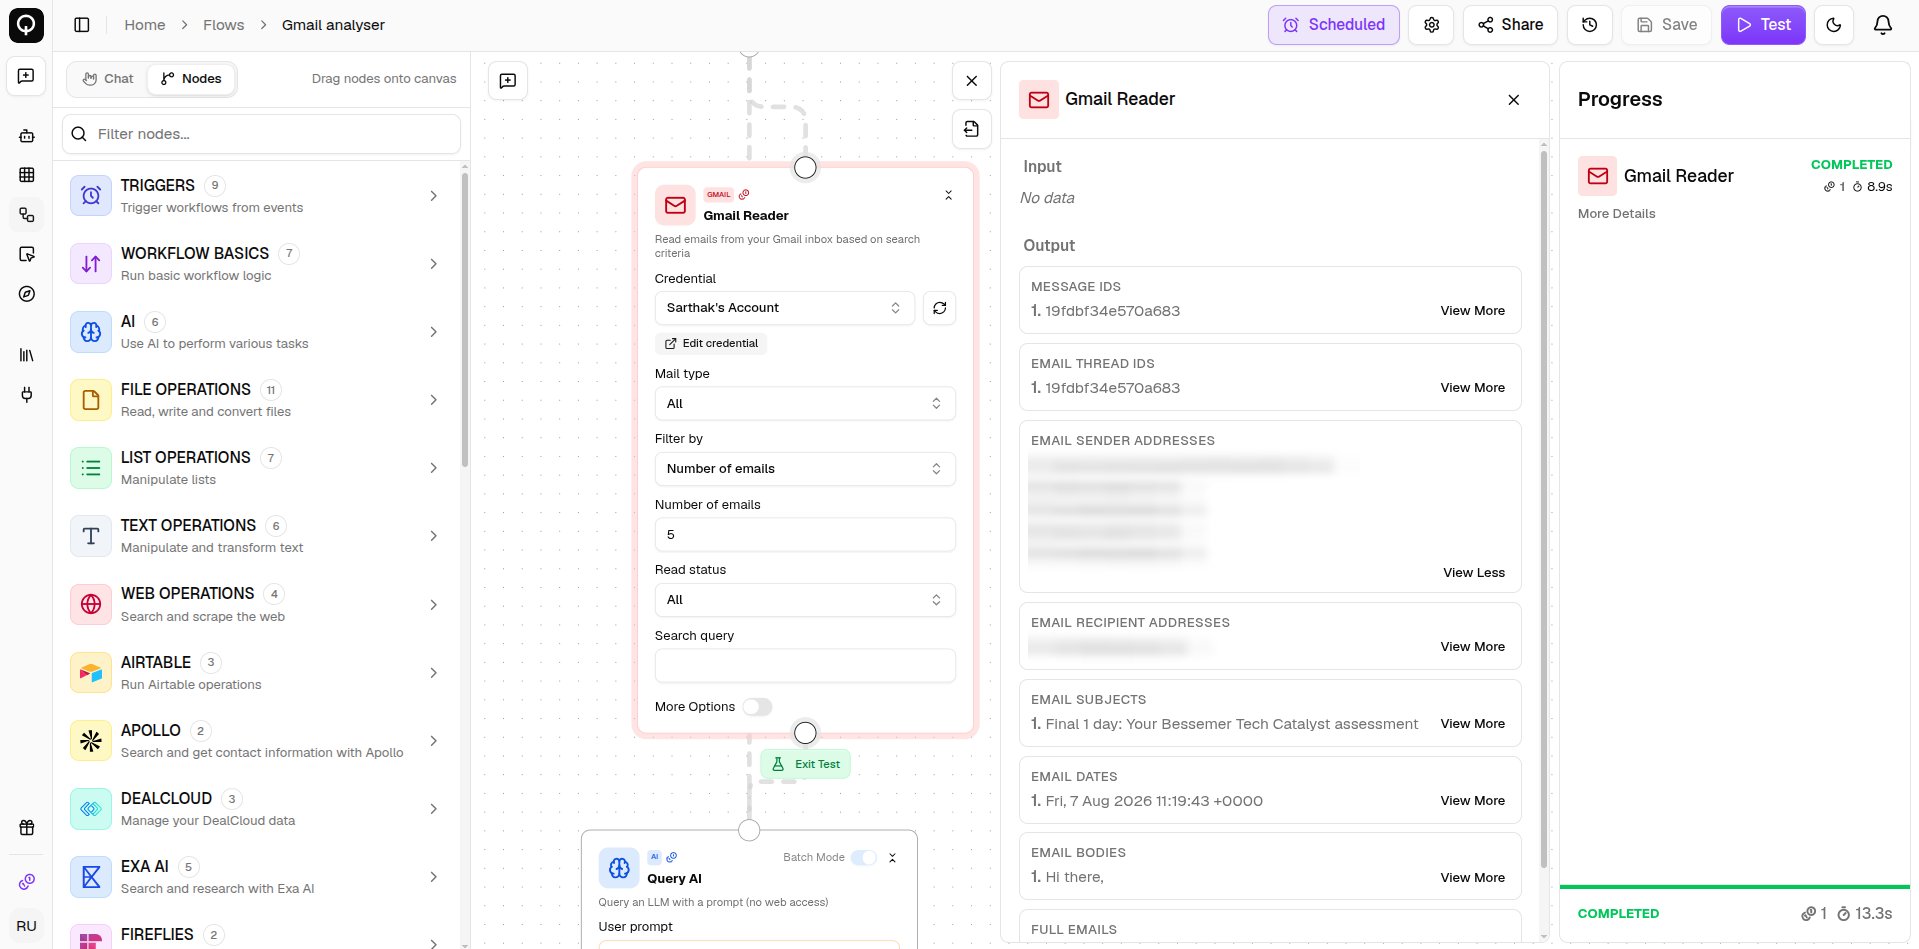Viewport: 1919px width, 949px height.
Task: Open the Mail type dropdown
Action: click(x=805, y=404)
